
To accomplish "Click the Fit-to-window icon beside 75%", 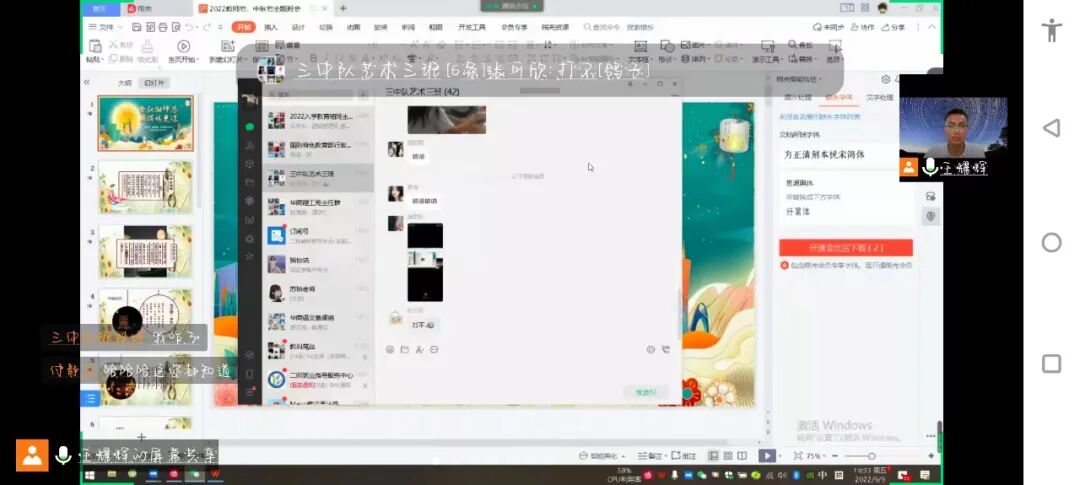I will [x=798, y=456].
